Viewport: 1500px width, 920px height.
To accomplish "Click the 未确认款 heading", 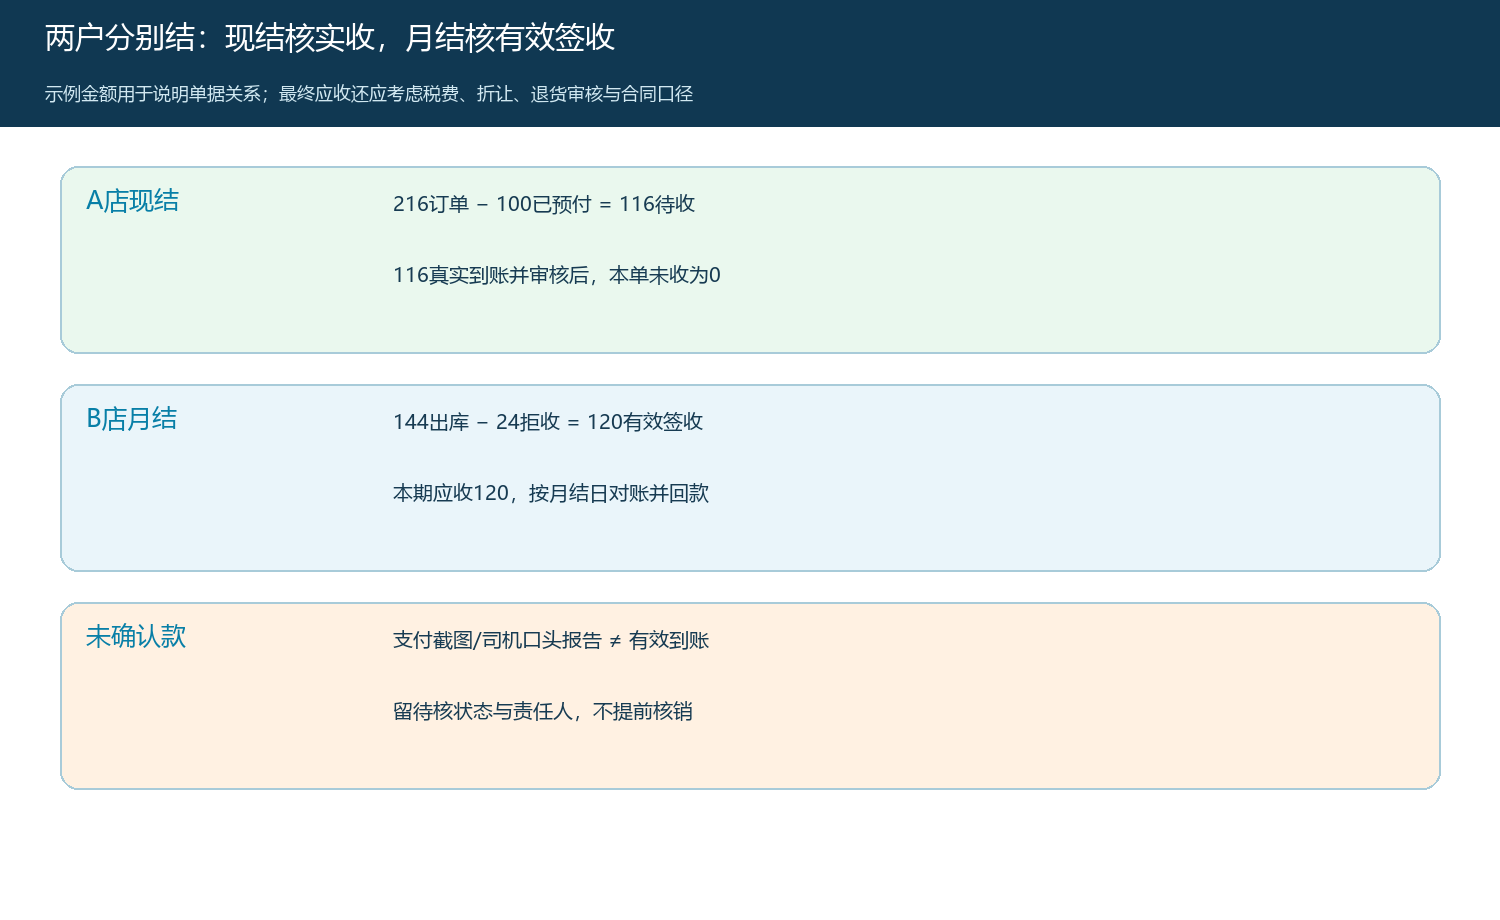I will click(x=136, y=637).
